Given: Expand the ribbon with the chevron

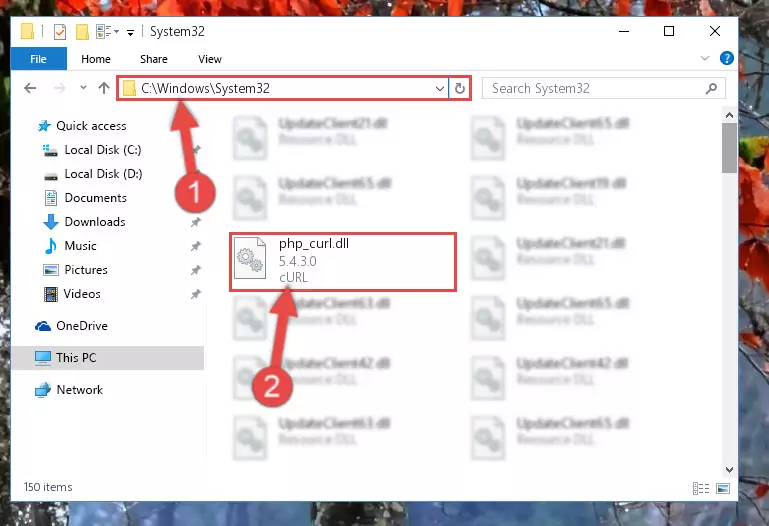Looking at the screenshot, I should 705,58.
